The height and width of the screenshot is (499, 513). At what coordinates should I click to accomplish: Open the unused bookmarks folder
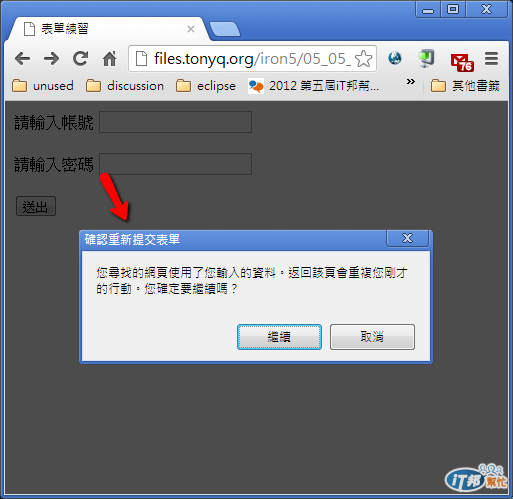[x=43, y=86]
